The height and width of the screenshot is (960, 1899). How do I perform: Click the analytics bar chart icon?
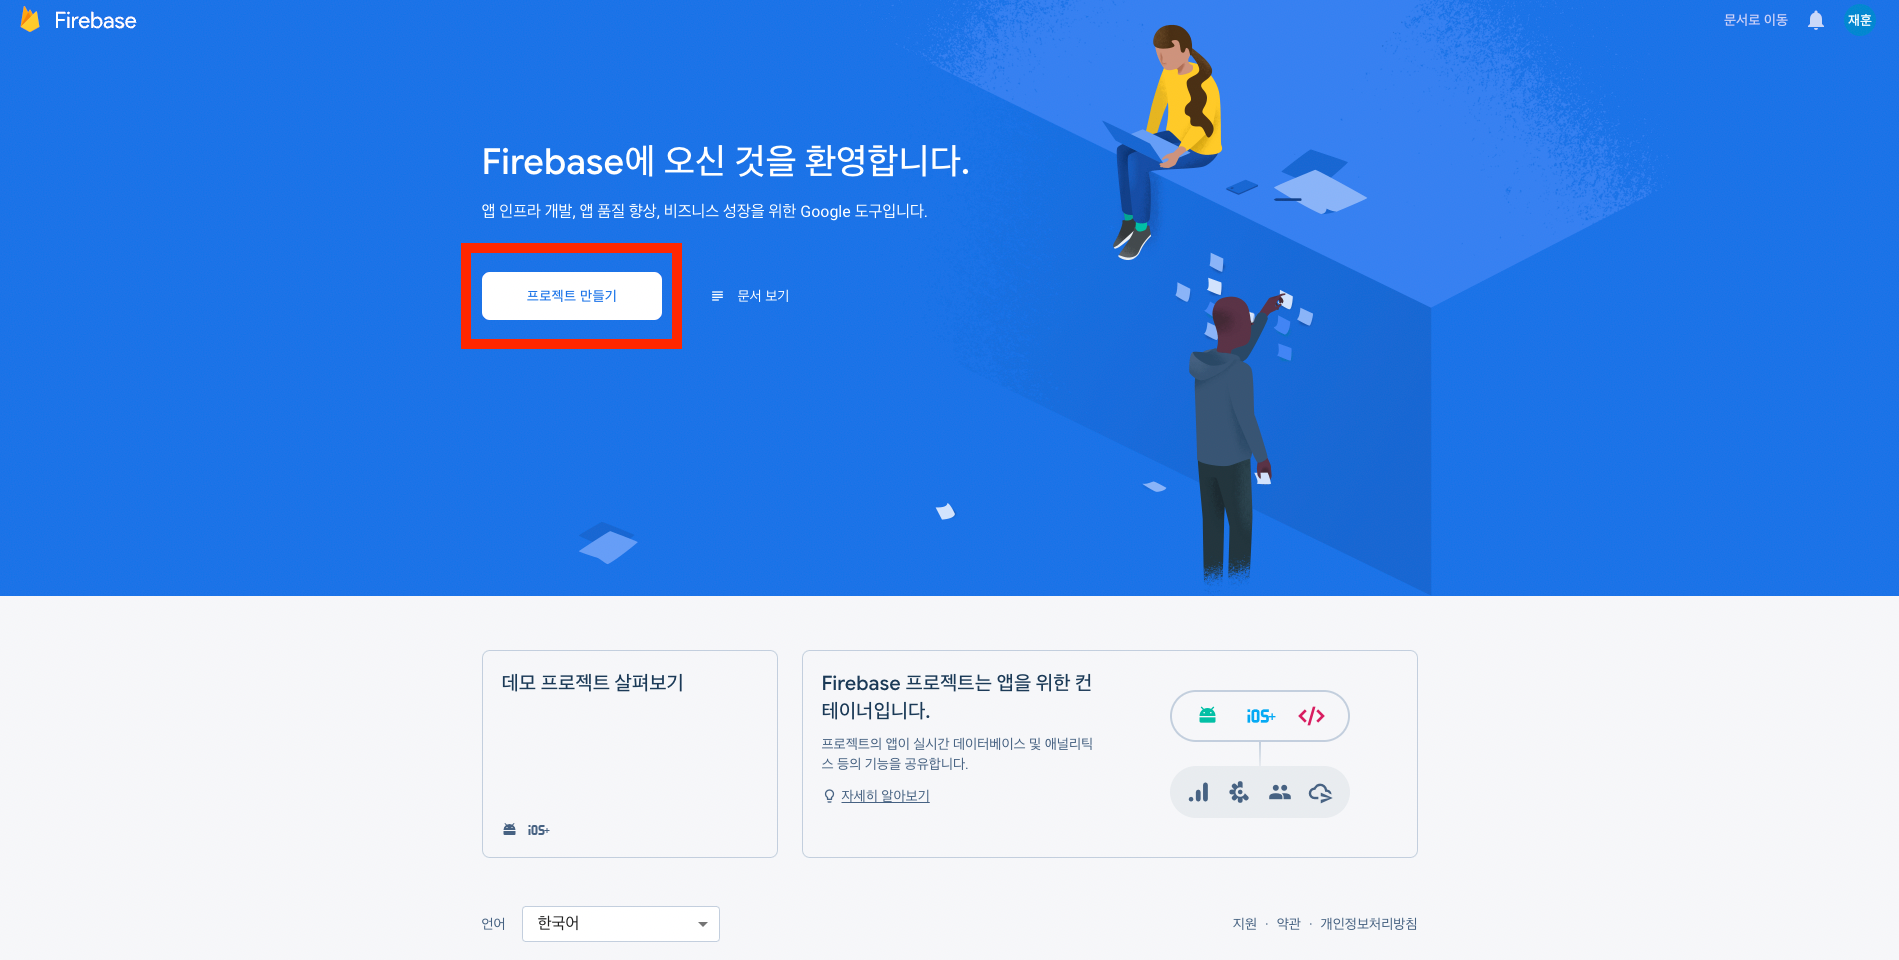coord(1198,792)
